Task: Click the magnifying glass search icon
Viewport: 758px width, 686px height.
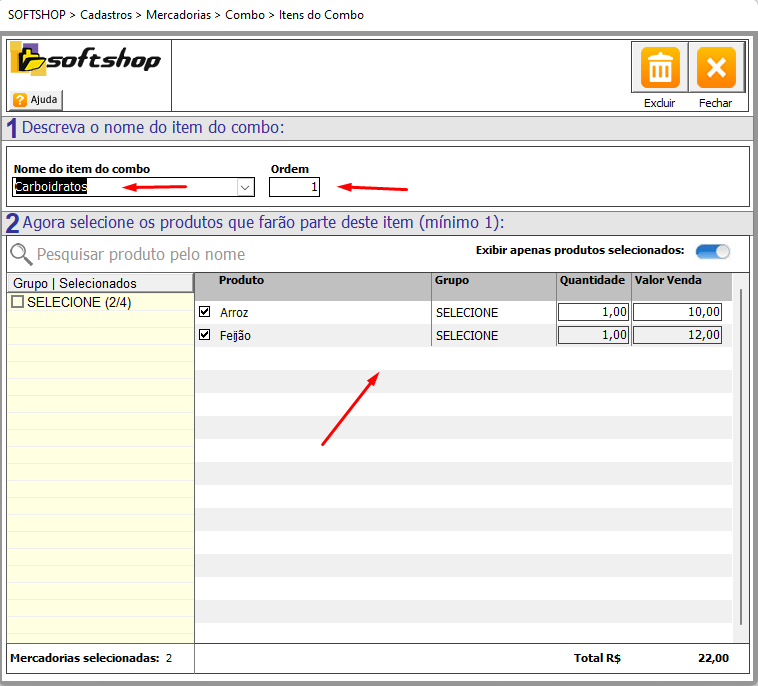Action: (20, 254)
